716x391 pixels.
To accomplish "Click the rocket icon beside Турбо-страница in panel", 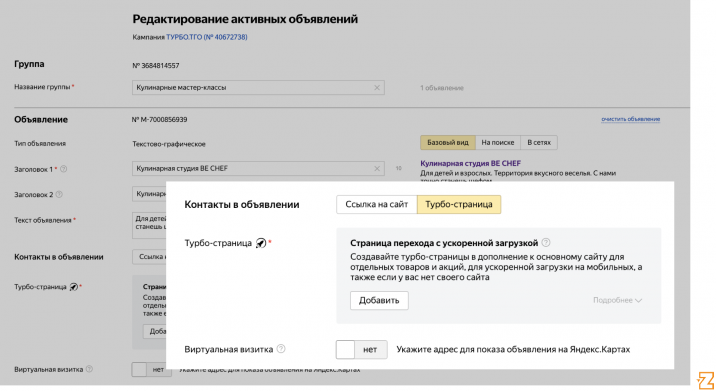I will click(x=261, y=243).
